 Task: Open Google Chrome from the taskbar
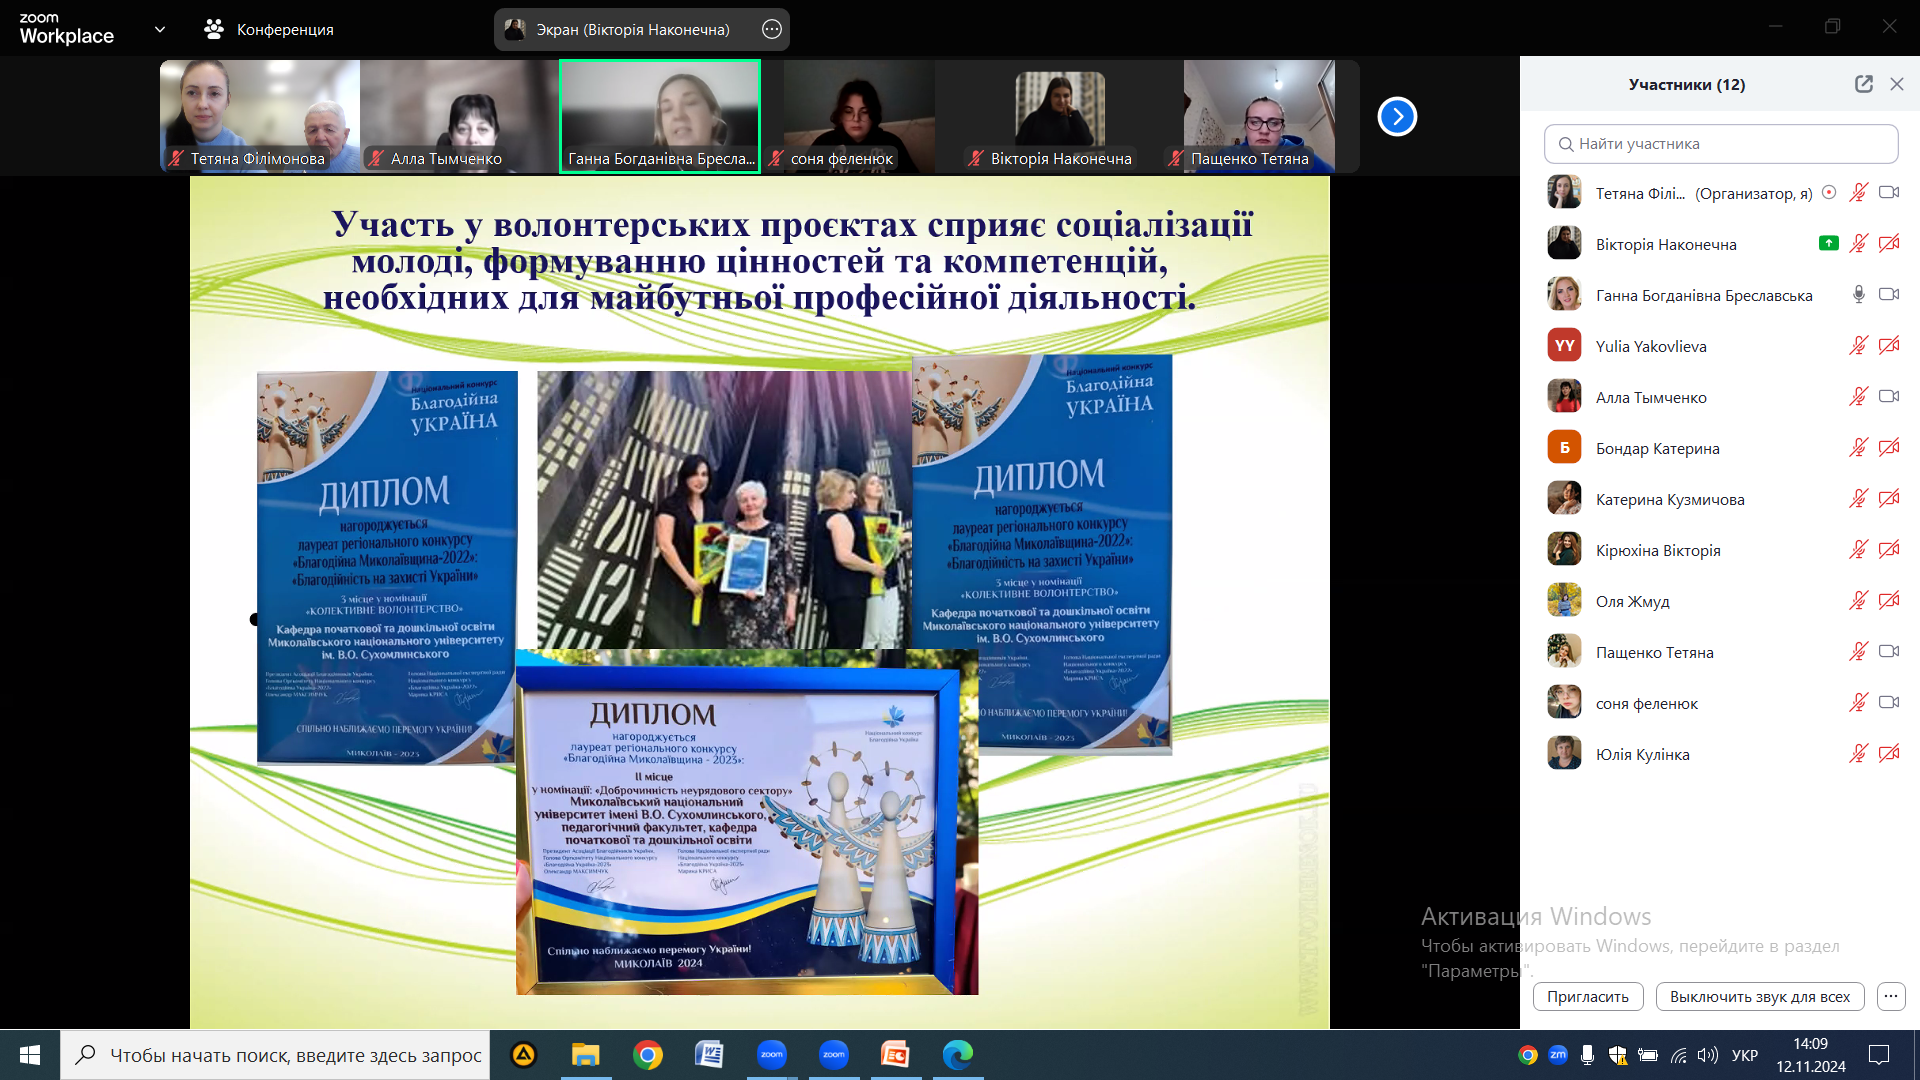pos(648,1055)
